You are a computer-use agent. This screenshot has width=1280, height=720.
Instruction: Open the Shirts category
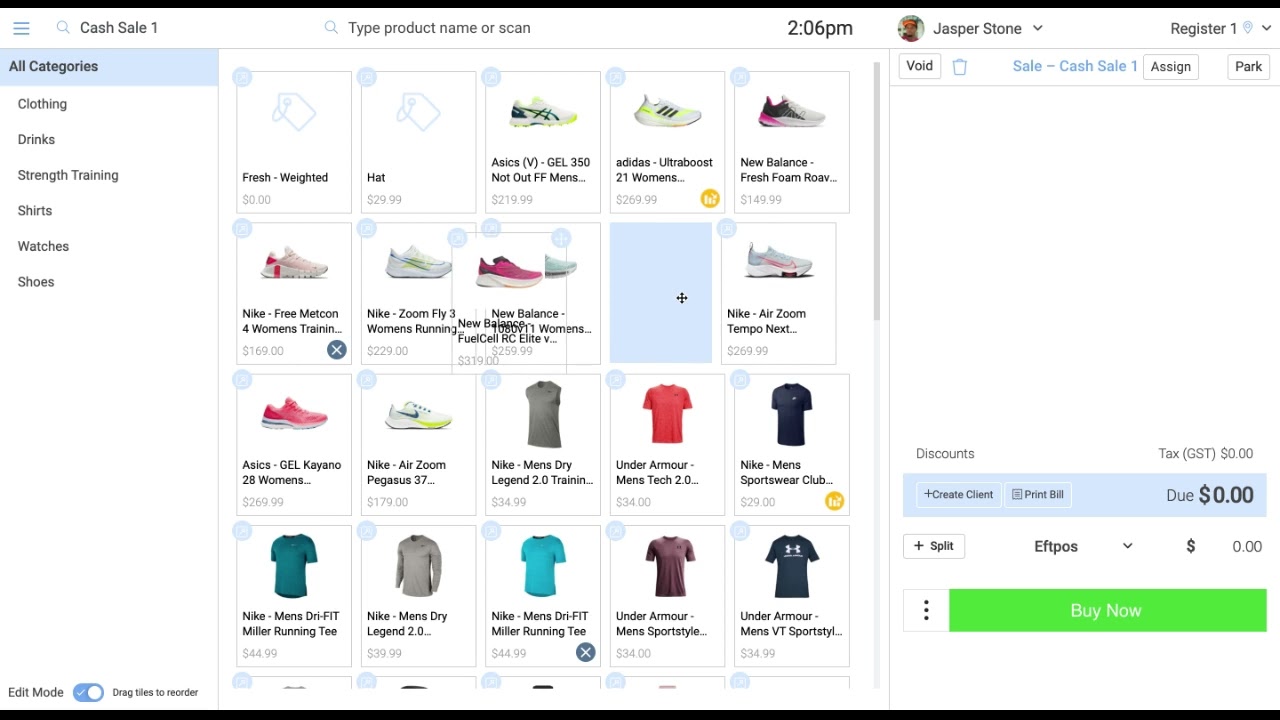35,211
